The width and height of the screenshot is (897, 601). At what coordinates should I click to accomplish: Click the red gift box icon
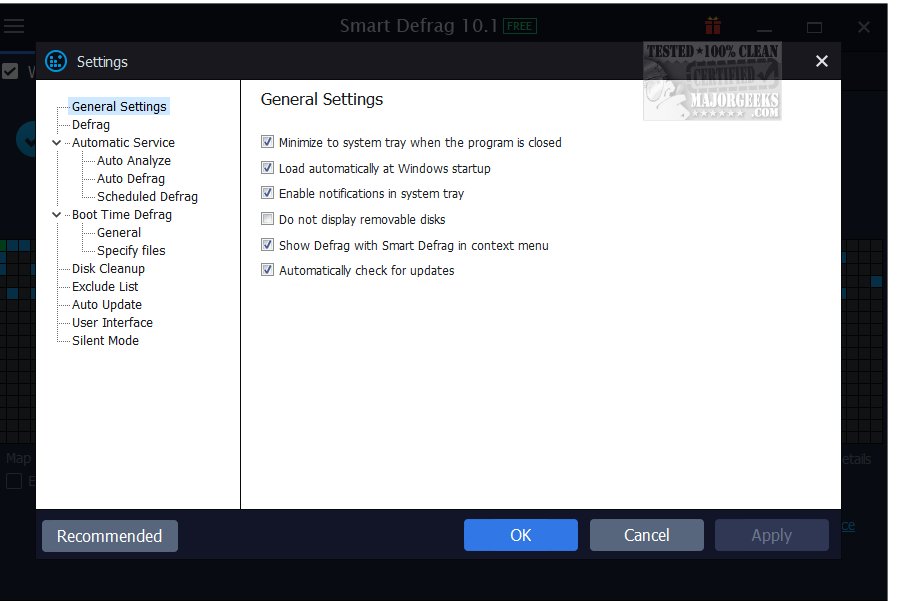[x=713, y=26]
